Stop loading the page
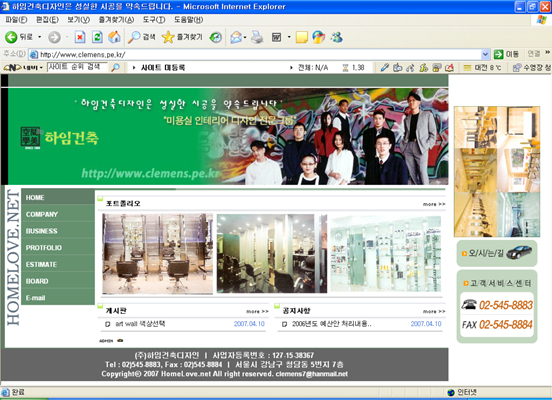Viewport: 552px width, 400px height. tap(80, 37)
